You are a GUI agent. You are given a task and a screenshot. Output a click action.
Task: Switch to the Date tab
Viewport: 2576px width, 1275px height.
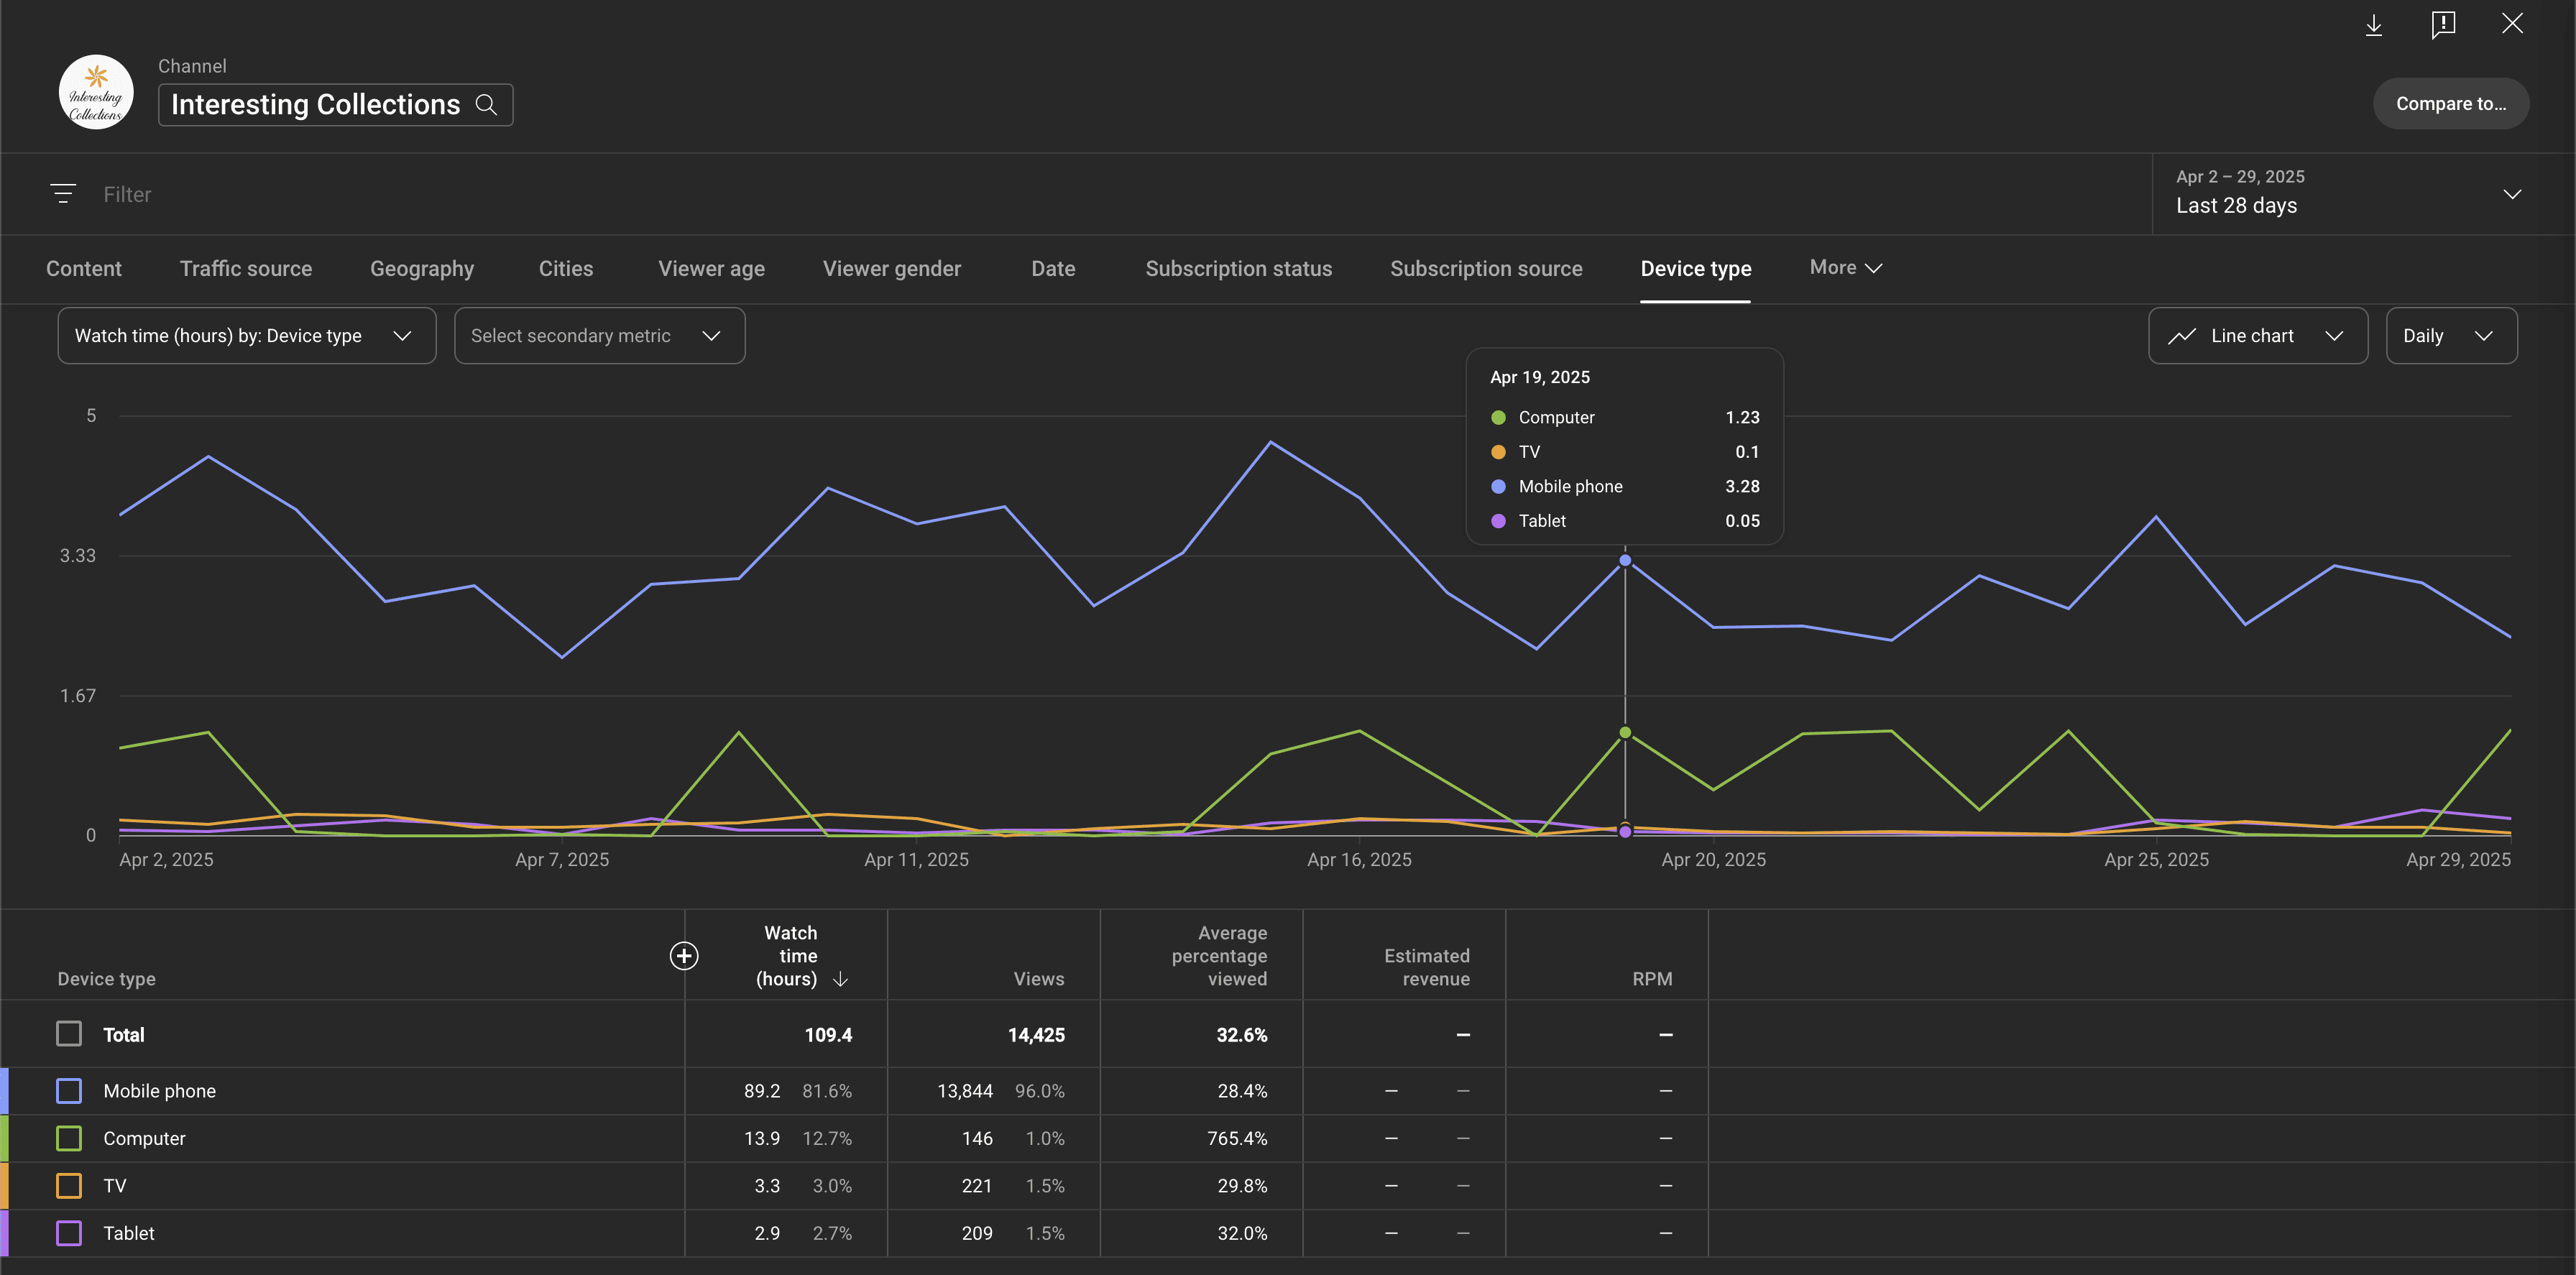coord(1053,269)
